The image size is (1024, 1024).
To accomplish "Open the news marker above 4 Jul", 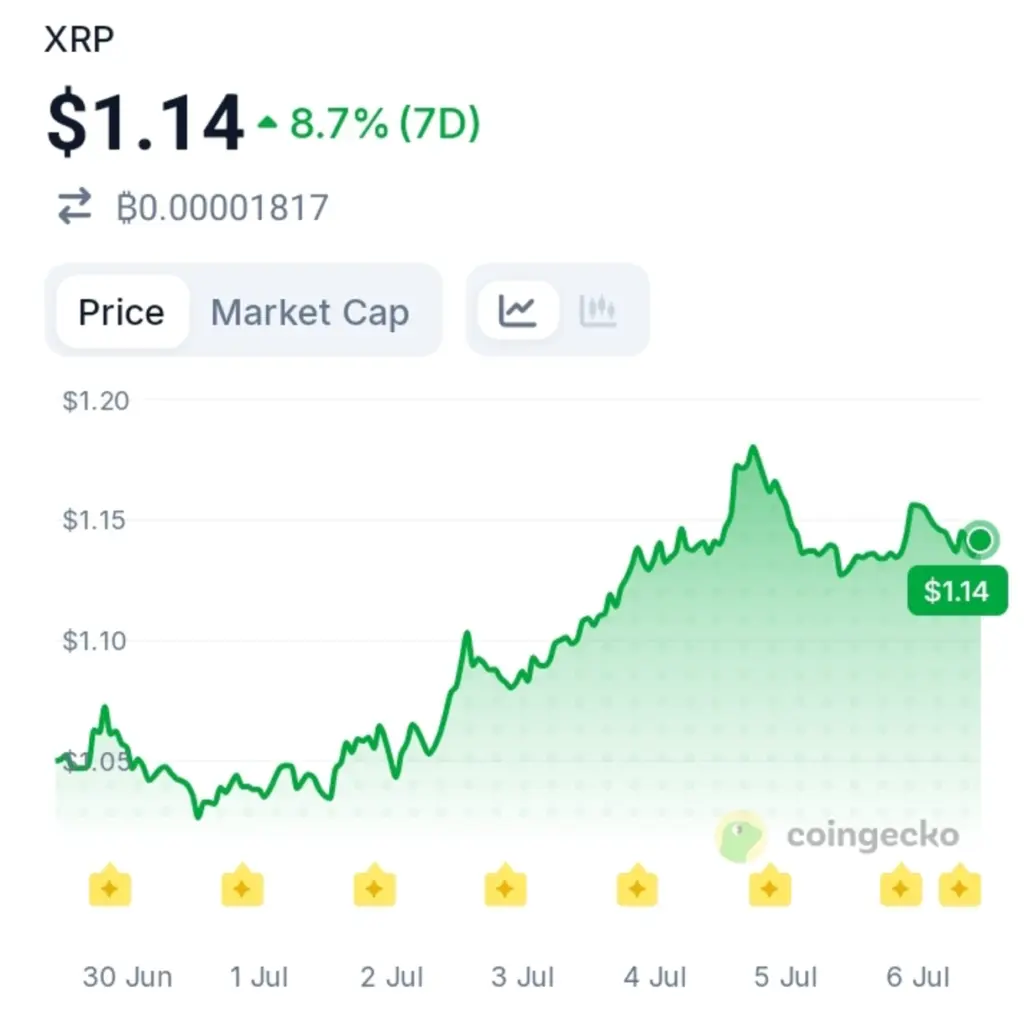I will [637, 885].
